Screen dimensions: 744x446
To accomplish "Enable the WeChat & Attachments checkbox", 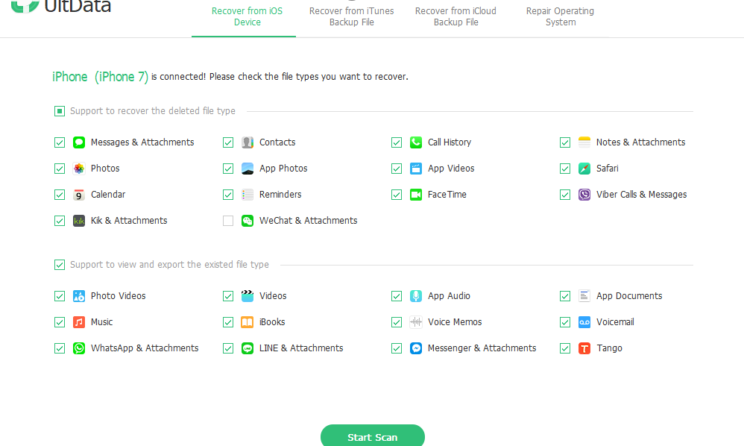I will pos(228,220).
